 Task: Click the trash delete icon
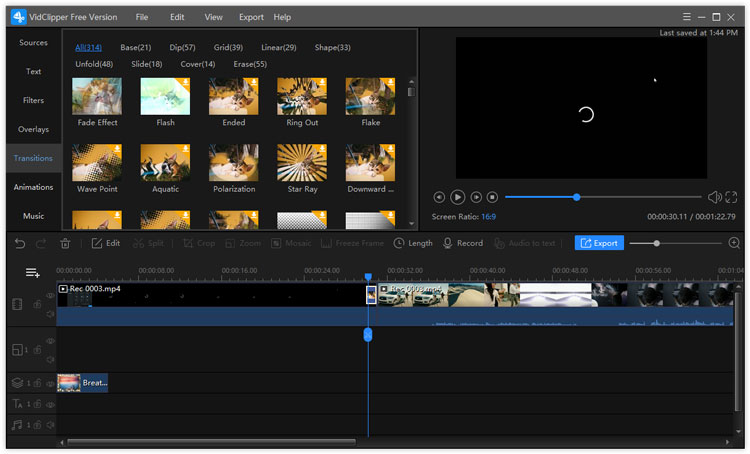(65, 244)
